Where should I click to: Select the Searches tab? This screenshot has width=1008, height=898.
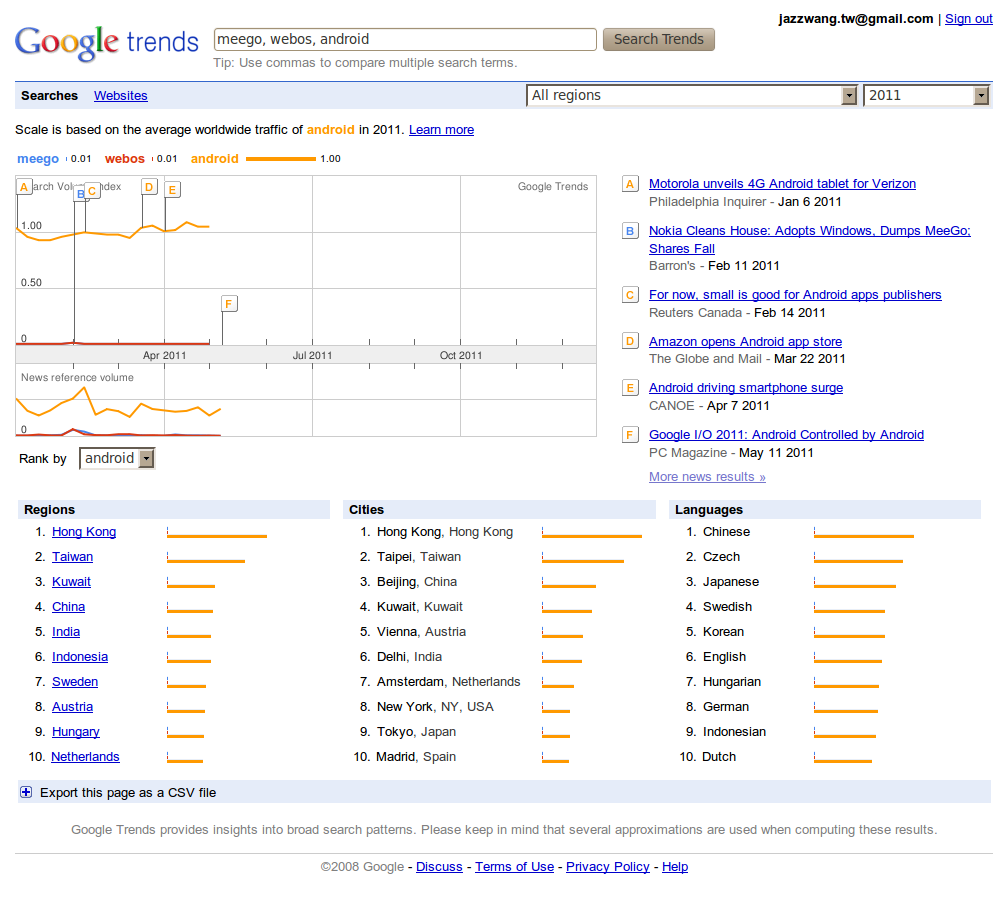[50, 96]
